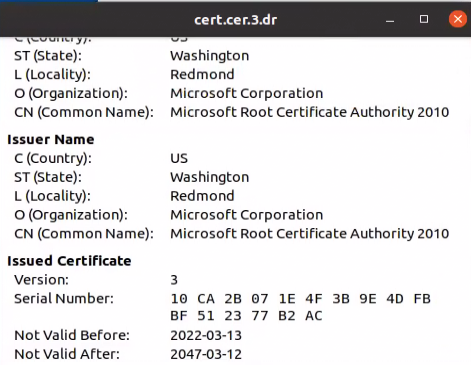This screenshot has height=365, width=471.
Task: Click O (Organization) label under Issuer Name
Action: coord(71,215)
